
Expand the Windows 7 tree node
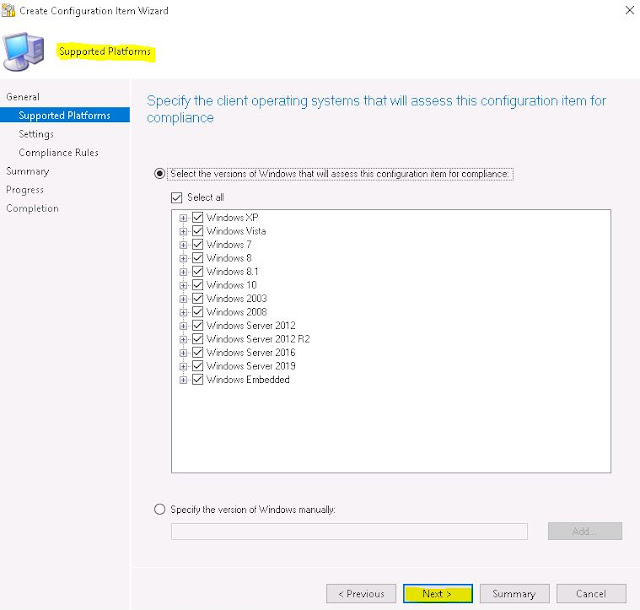[183, 245]
